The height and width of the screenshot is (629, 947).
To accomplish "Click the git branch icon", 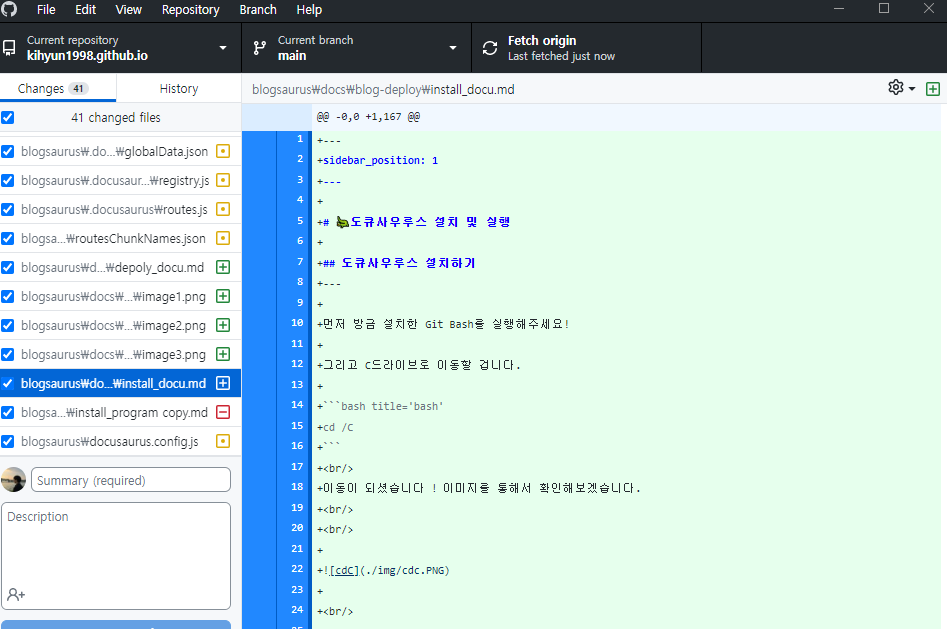I will (x=260, y=48).
